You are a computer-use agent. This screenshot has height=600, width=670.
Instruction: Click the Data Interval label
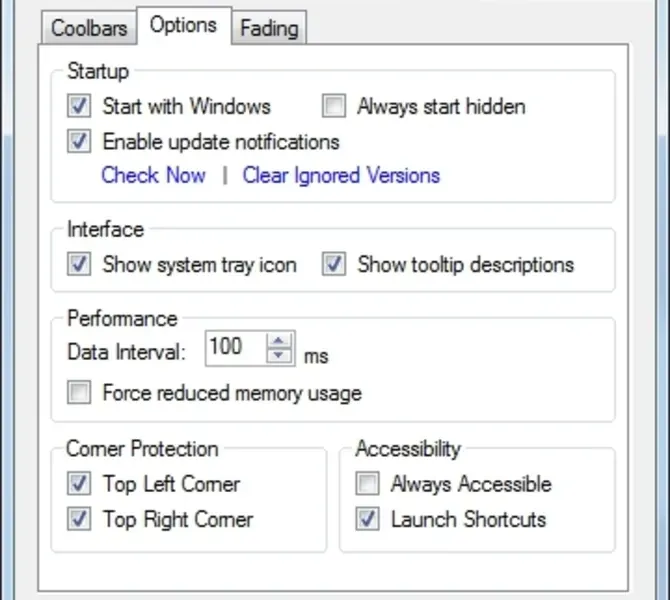click(x=127, y=352)
